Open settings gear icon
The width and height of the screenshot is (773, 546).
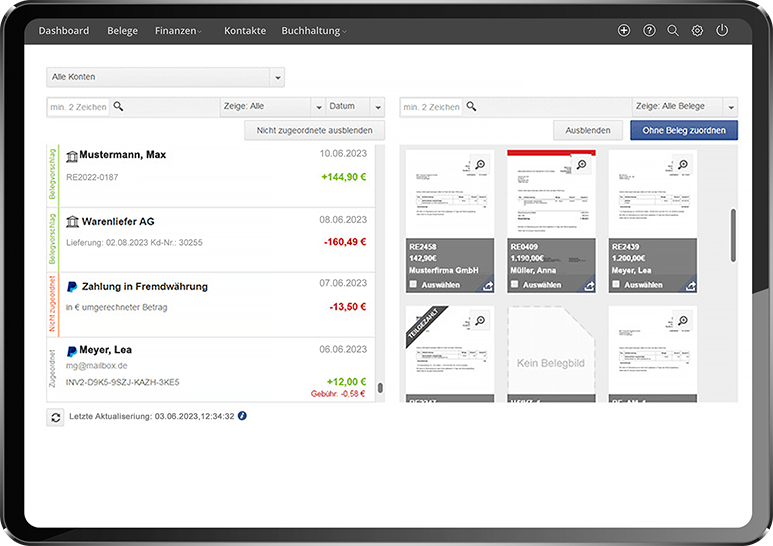pyautogui.click(x=697, y=31)
